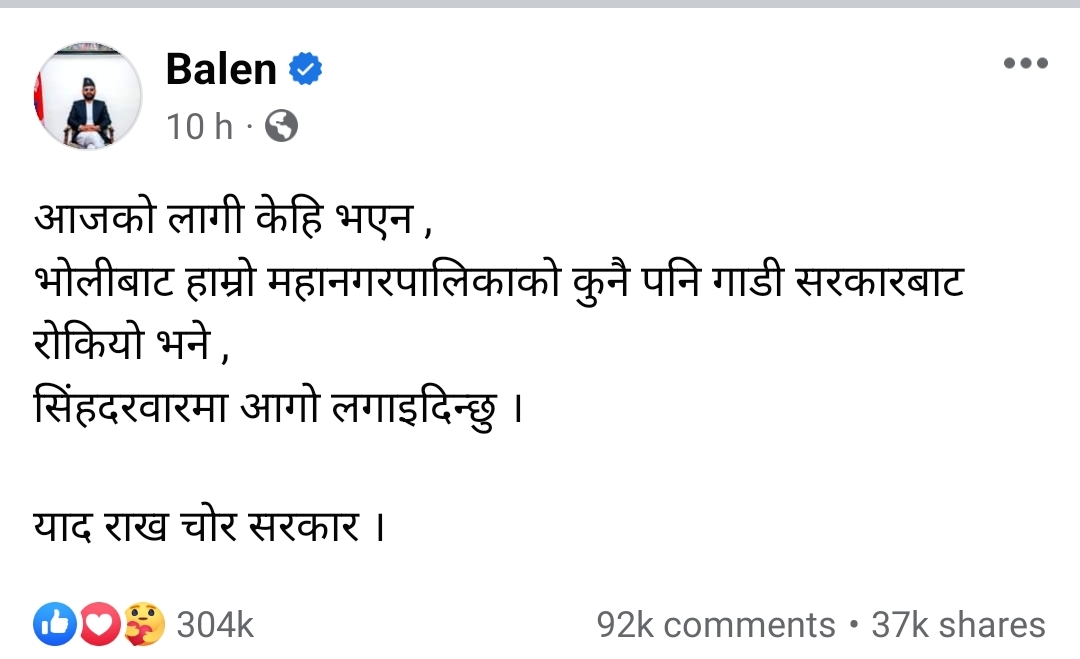The height and width of the screenshot is (659, 1080).
Task: Open the three-dot post options menu
Action: (1025, 63)
